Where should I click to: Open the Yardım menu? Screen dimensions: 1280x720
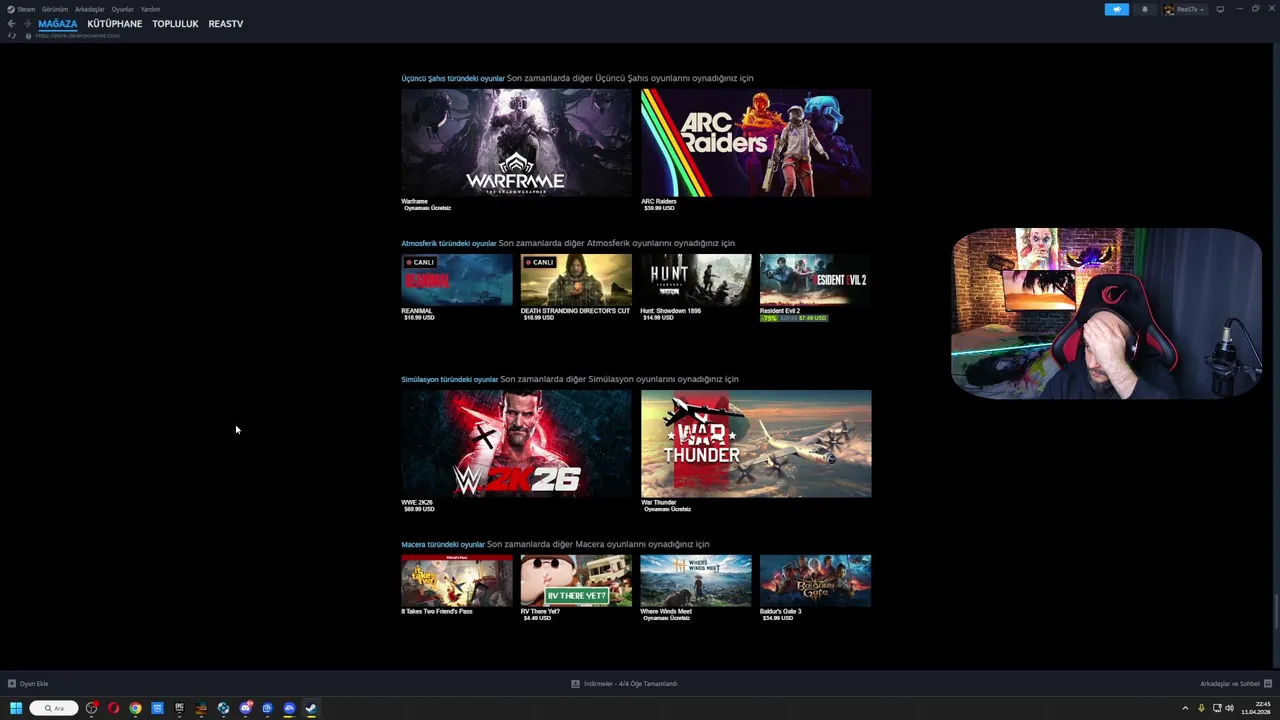pyautogui.click(x=150, y=9)
